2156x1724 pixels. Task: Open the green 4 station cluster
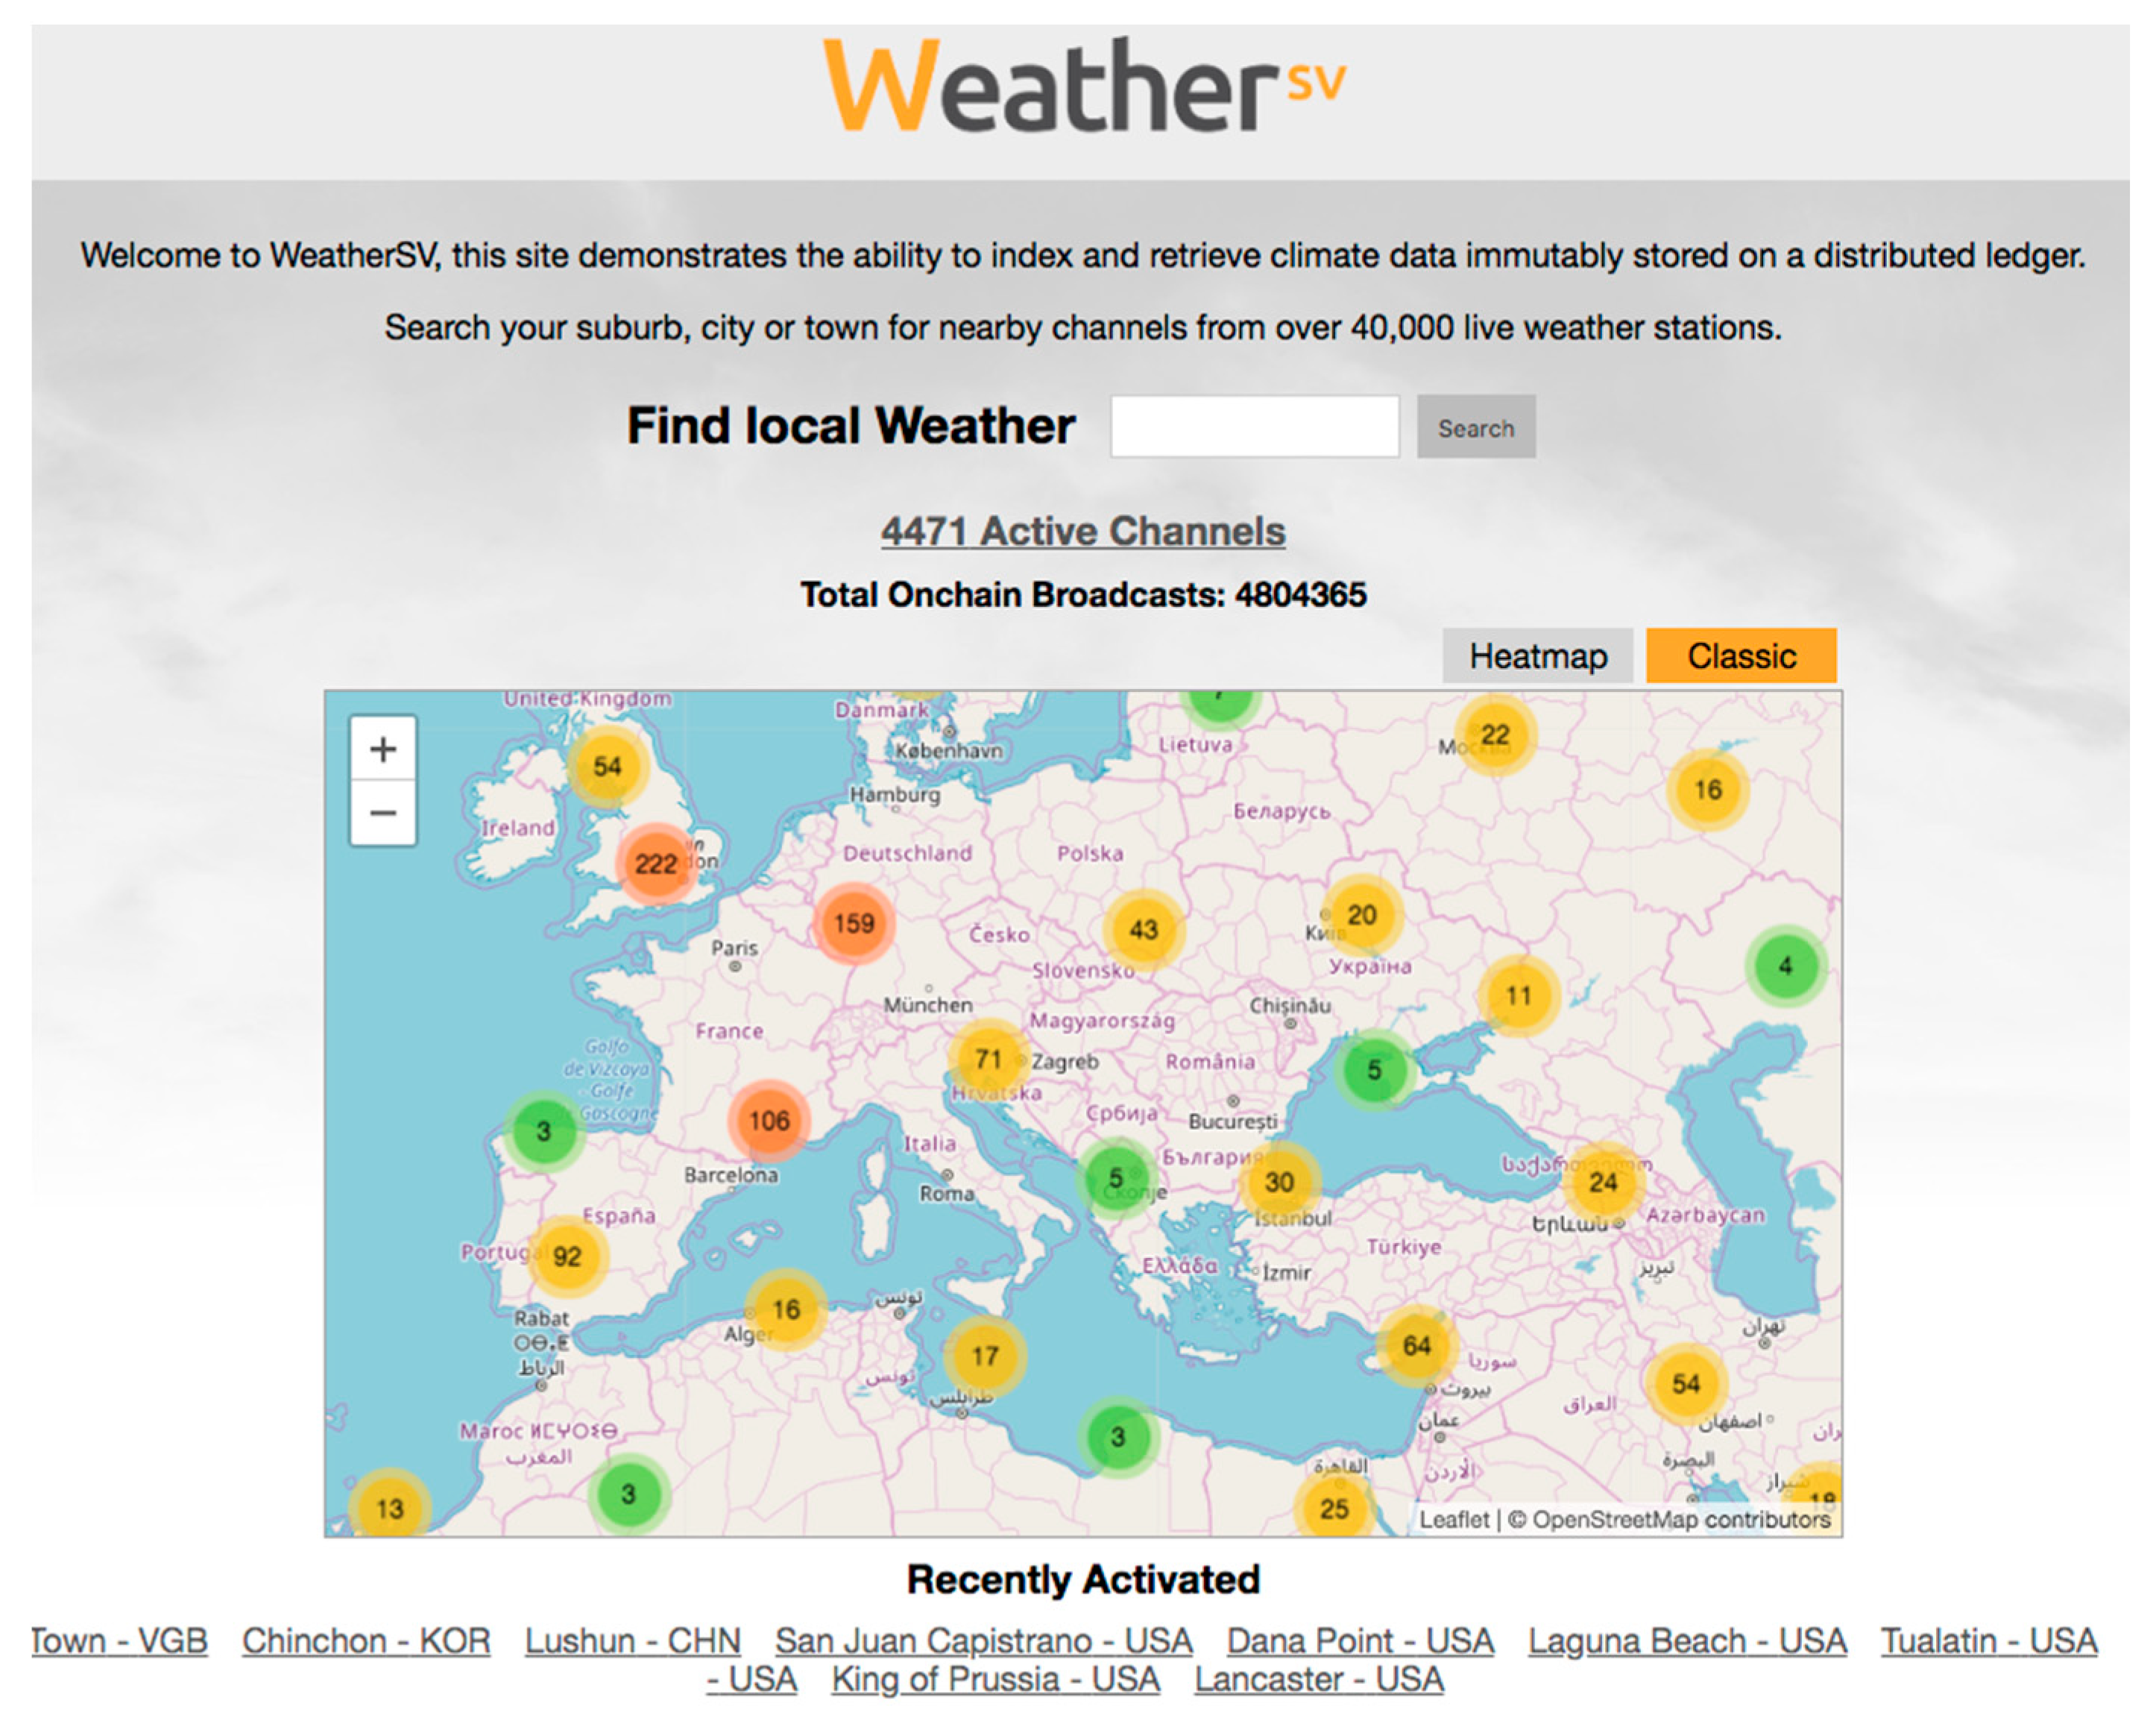(x=1786, y=966)
